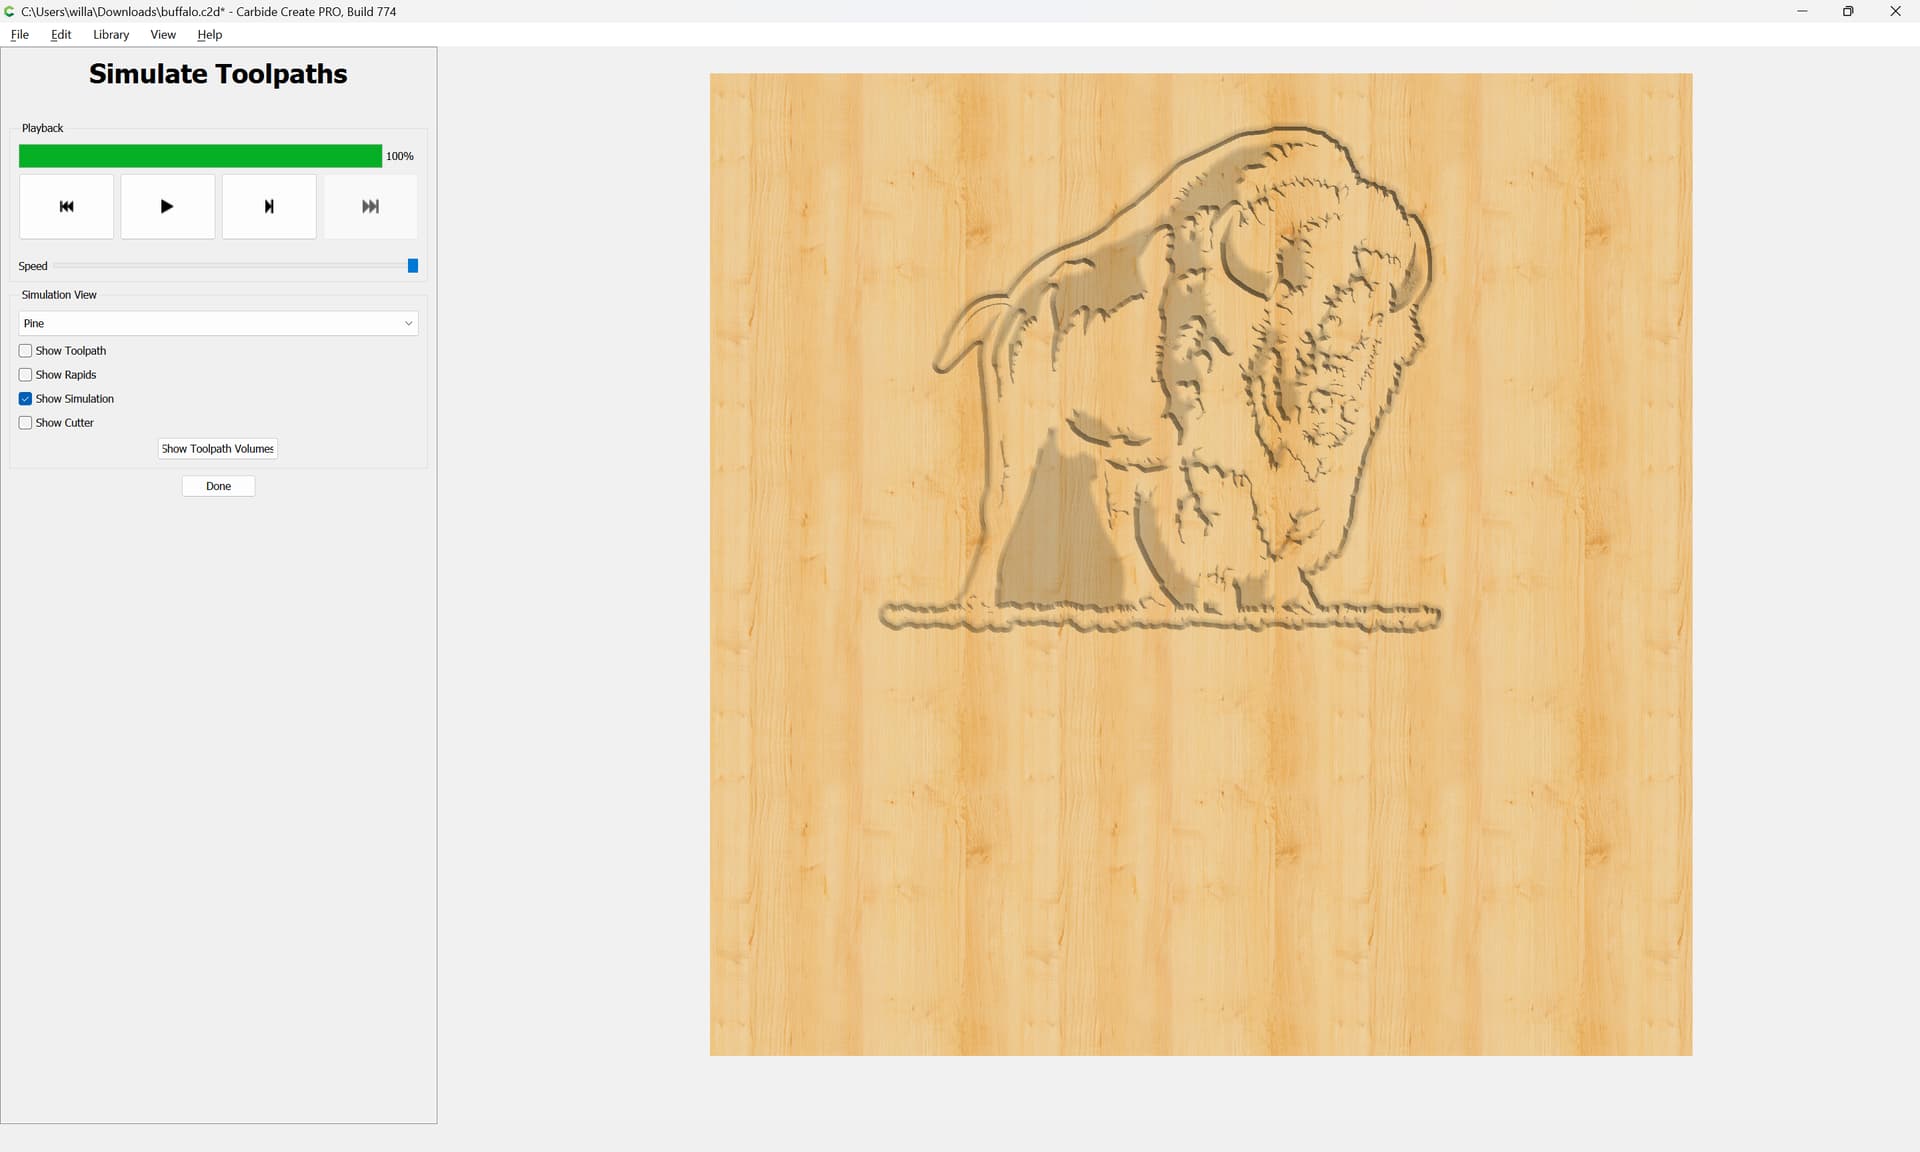Click Done to exit simulation
This screenshot has width=1920, height=1152.
pyautogui.click(x=218, y=486)
